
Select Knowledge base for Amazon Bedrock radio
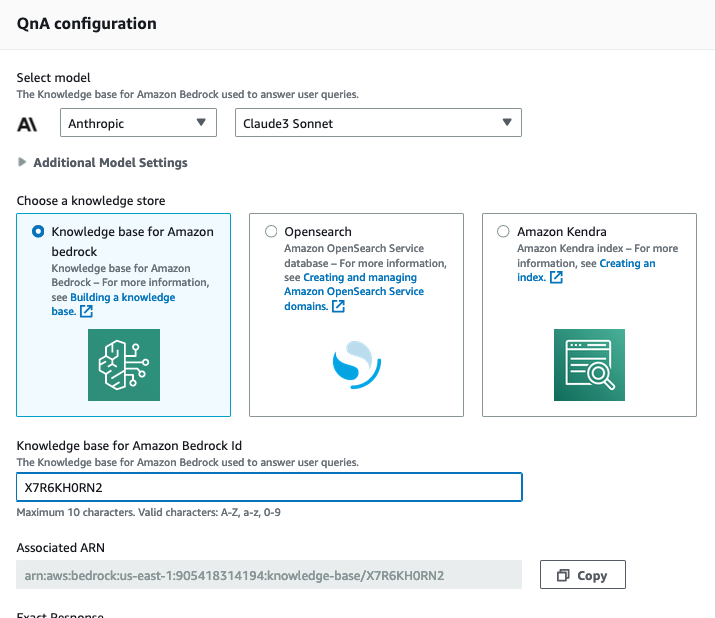click(x=38, y=231)
